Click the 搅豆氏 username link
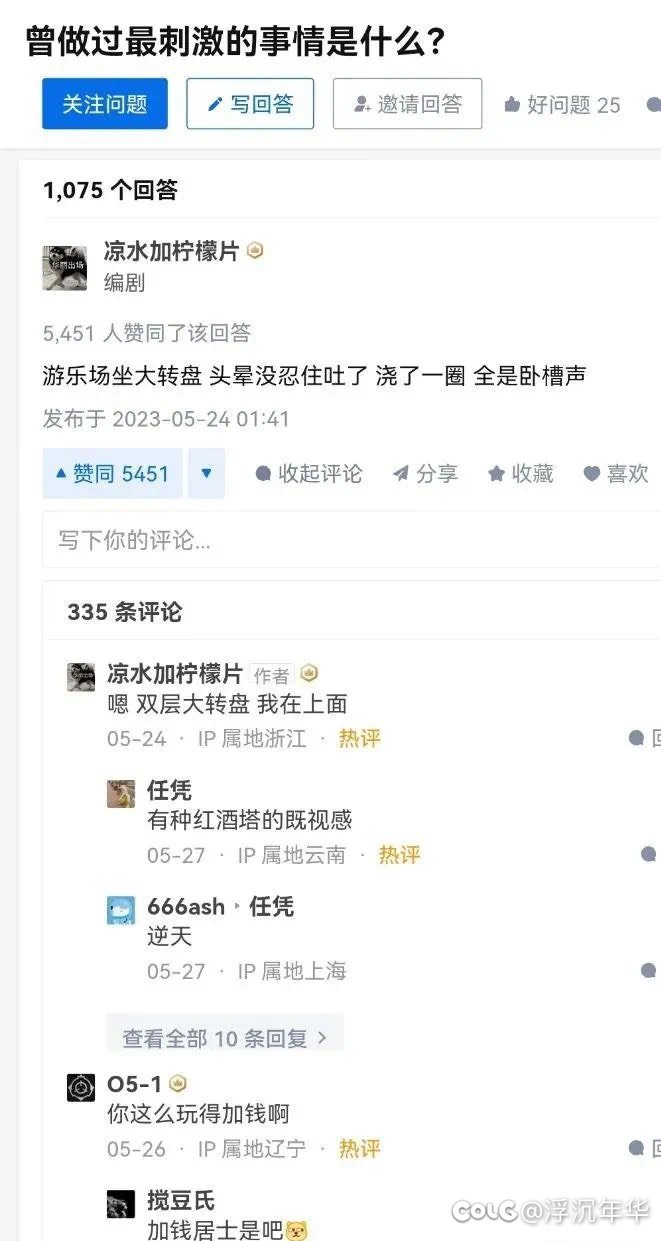 (181, 1201)
